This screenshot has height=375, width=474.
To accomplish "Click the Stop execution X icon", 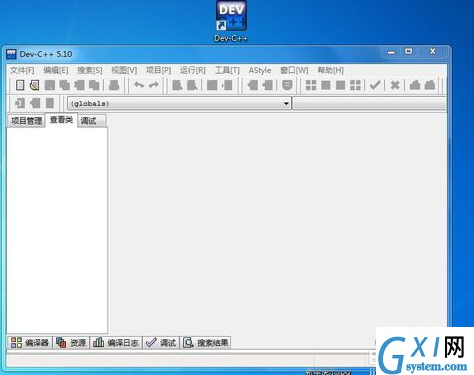I will (x=395, y=85).
